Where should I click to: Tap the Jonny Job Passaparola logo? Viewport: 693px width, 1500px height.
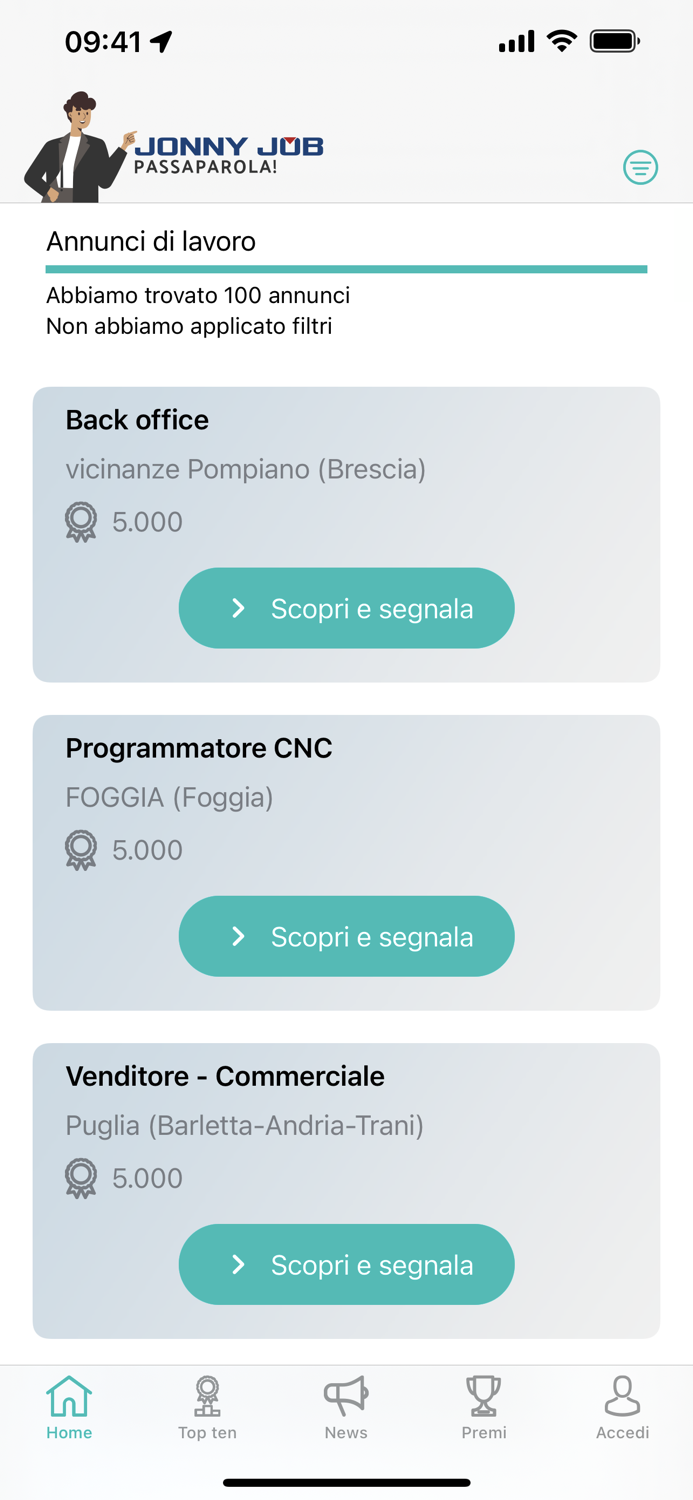click(x=175, y=150)
